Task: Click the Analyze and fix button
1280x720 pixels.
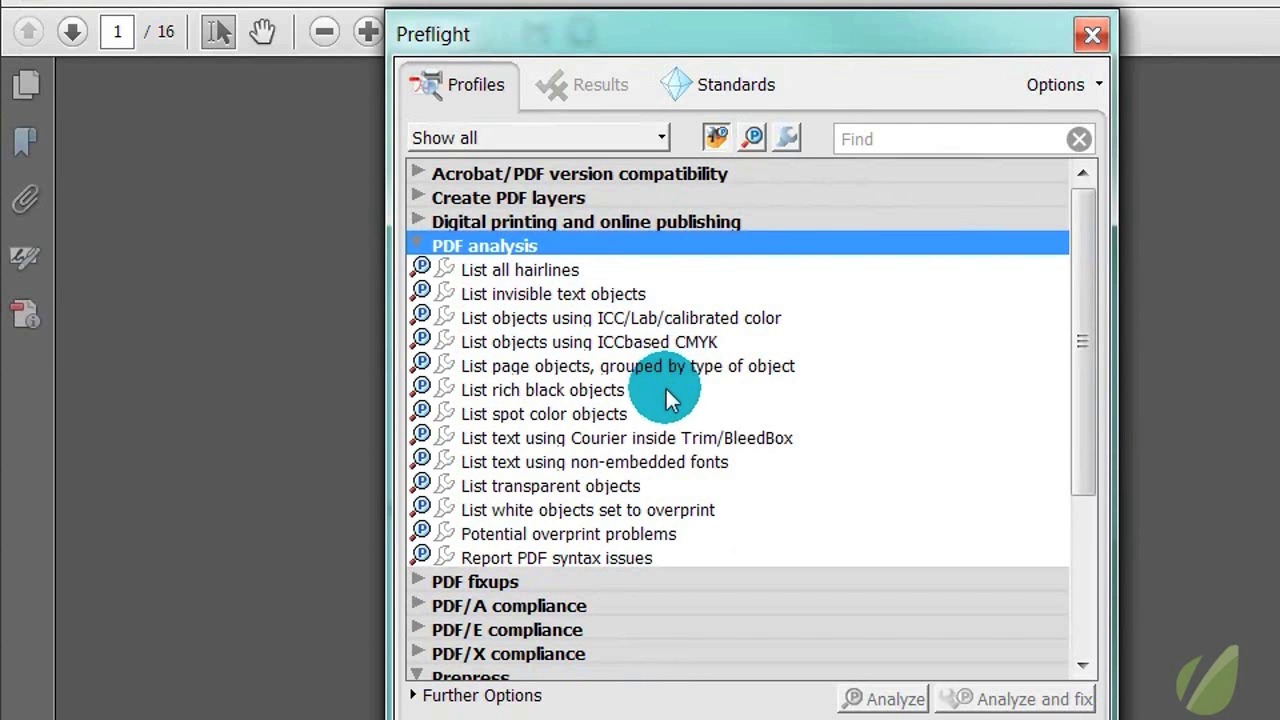Action: (x=1016, y=699)
